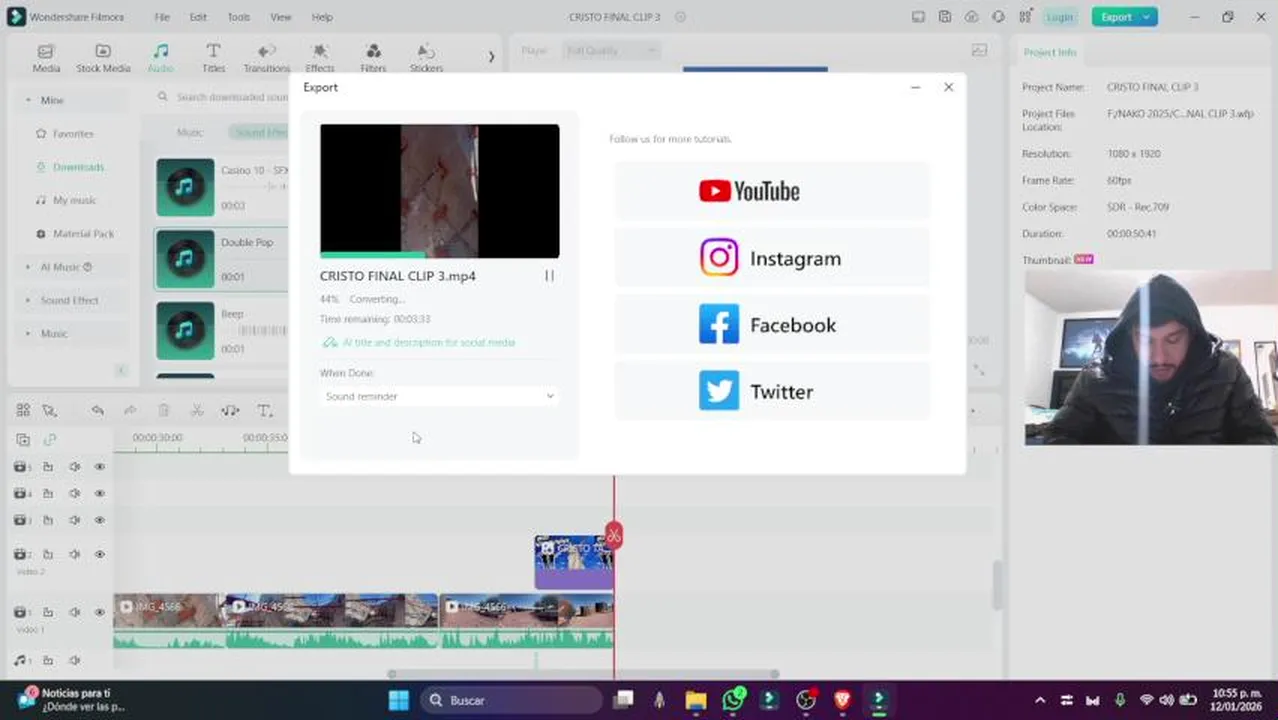Switch to the Titles tab
Viewport: 1278px width, 720px height.
coord(213,58)
